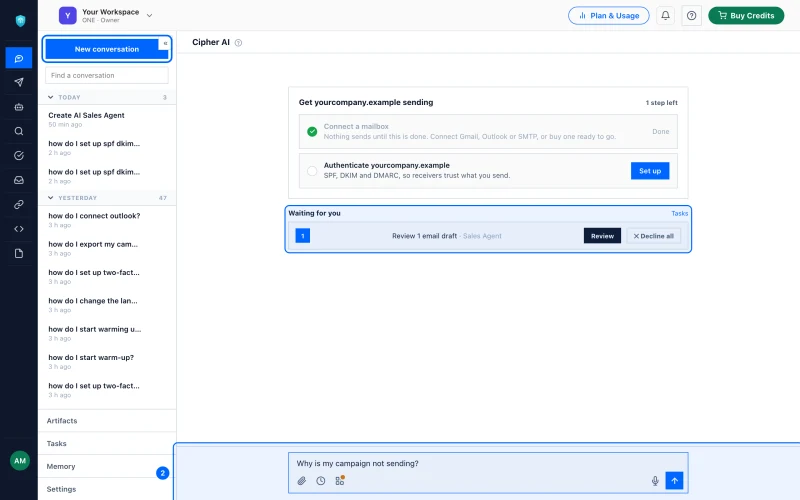Image resolution: width=800 pixels, height=500 pixels.
Task: Collapse the YESTERDAY conversation group
Action: click(x=51, y=197)
